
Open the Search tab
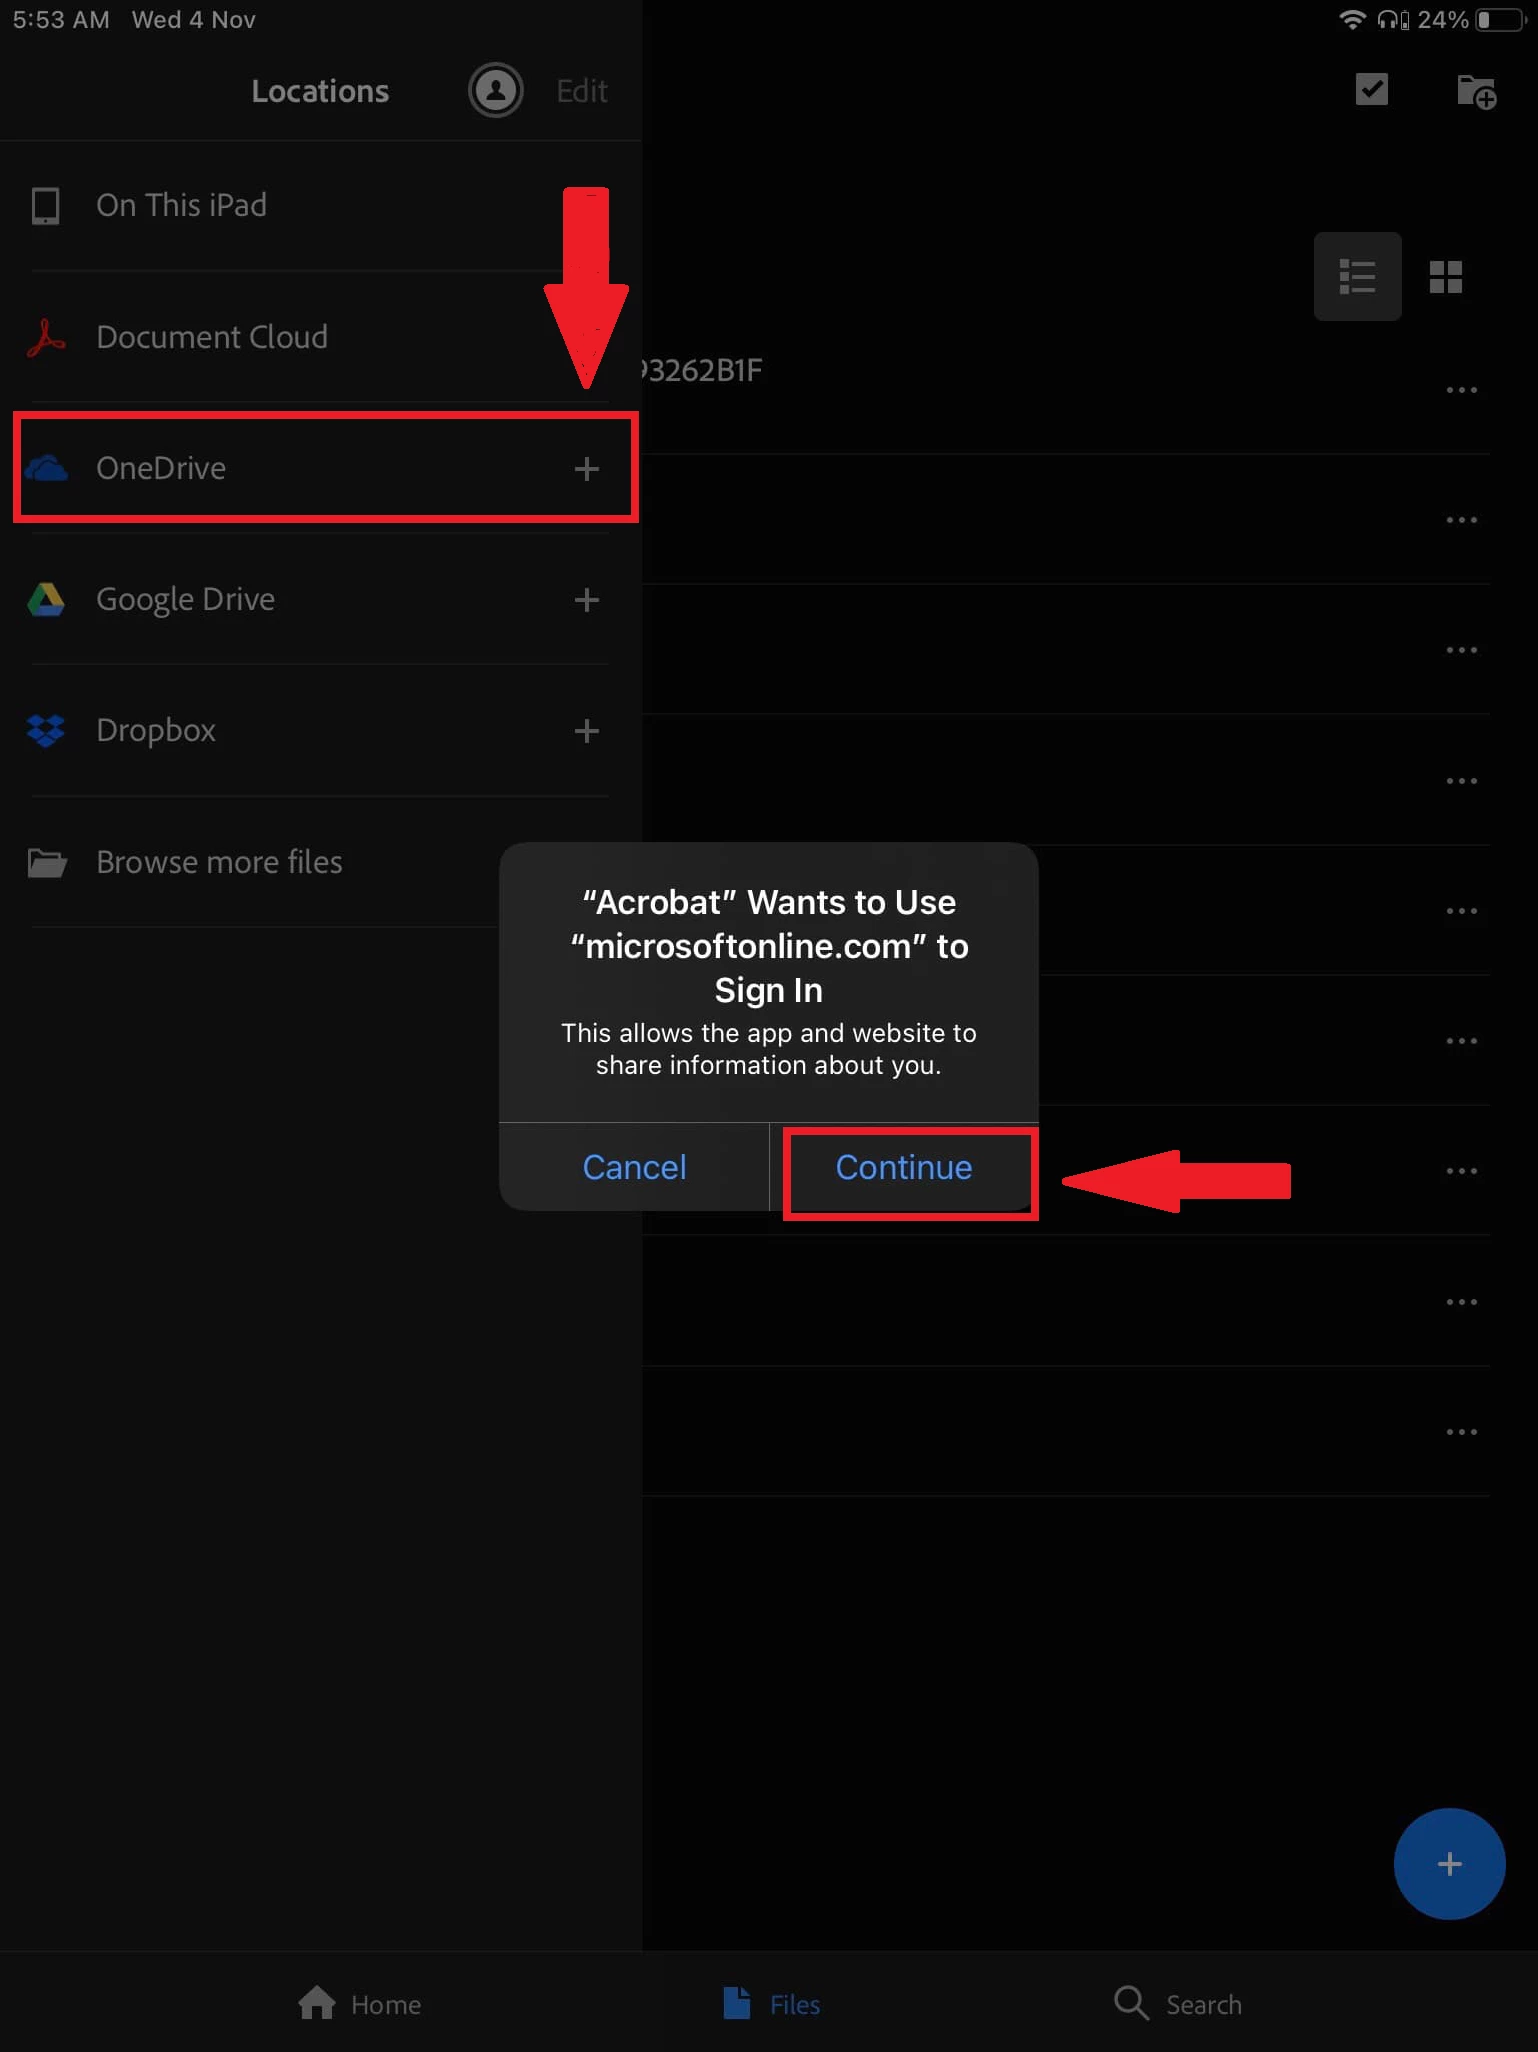[1178, 2004]
